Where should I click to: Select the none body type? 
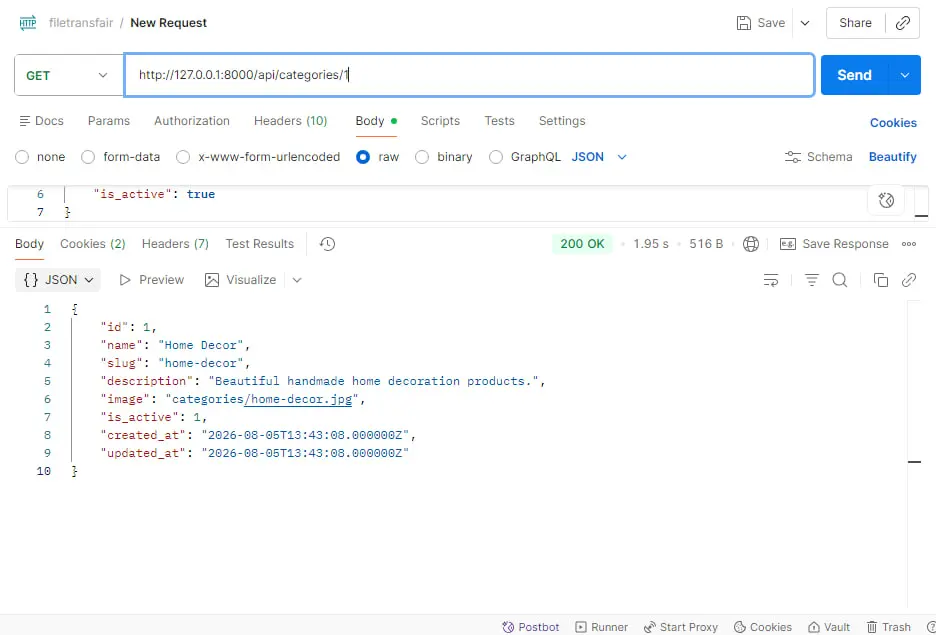[22, 157]
